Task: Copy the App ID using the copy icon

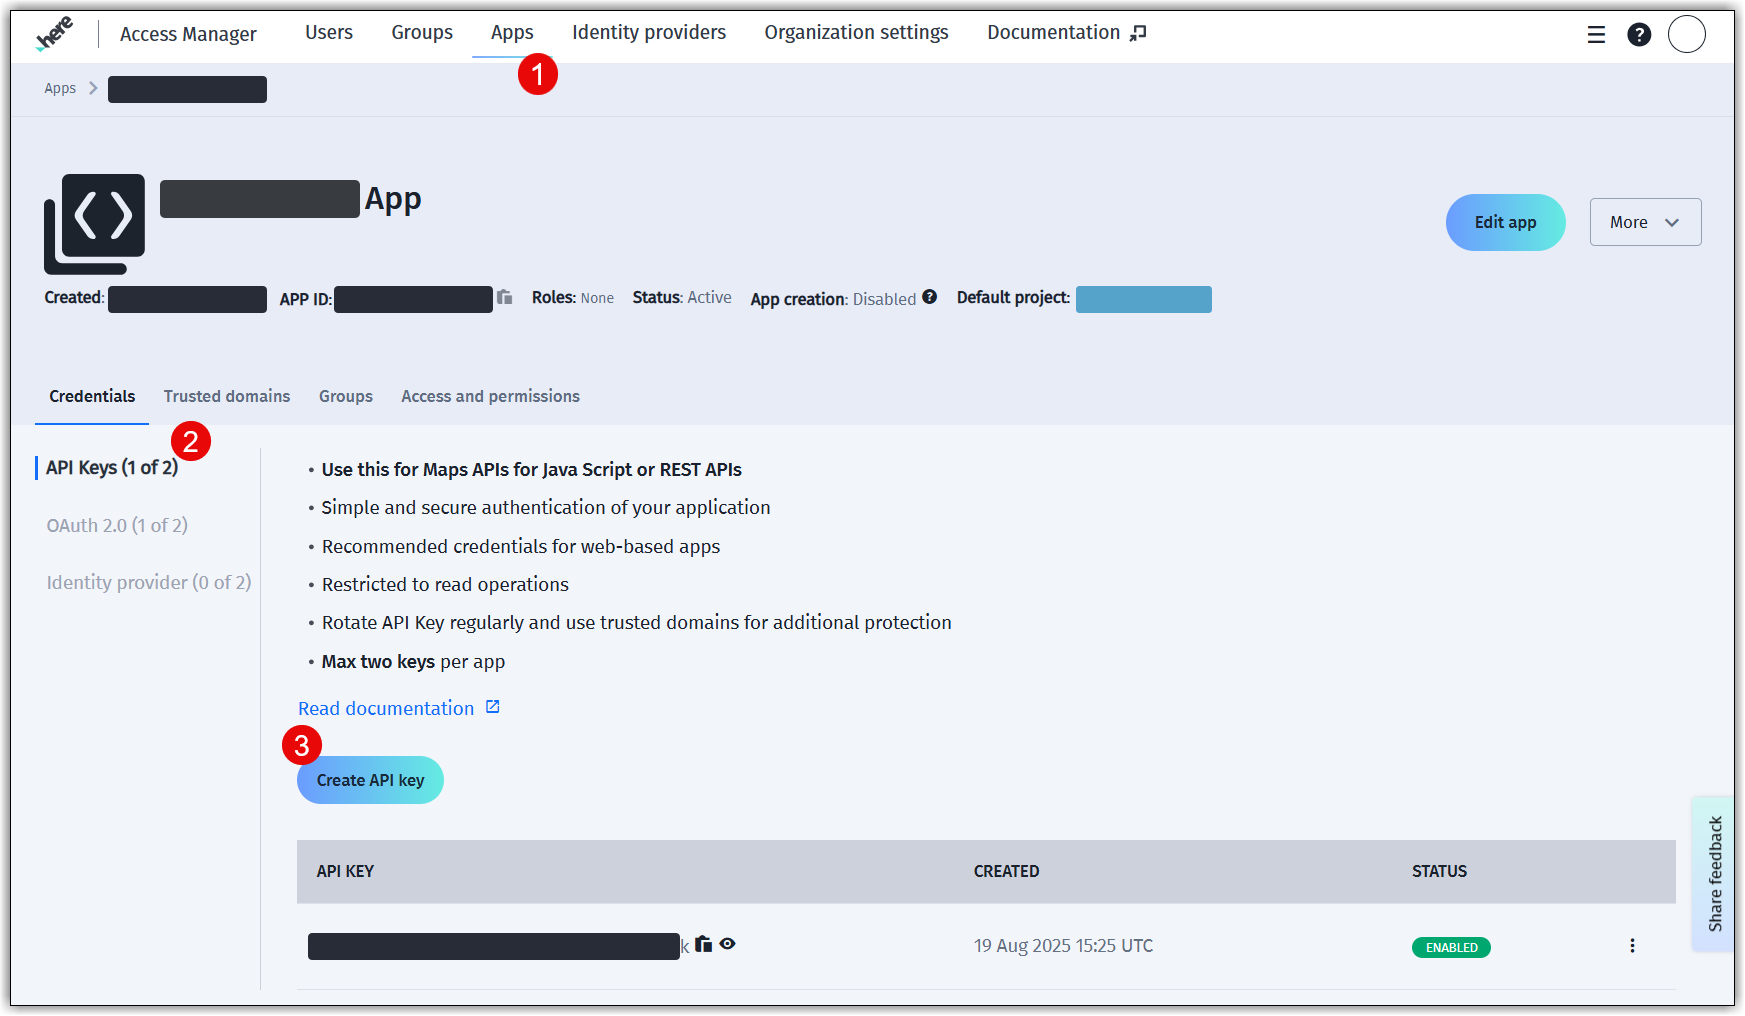Action: [505, 298]
